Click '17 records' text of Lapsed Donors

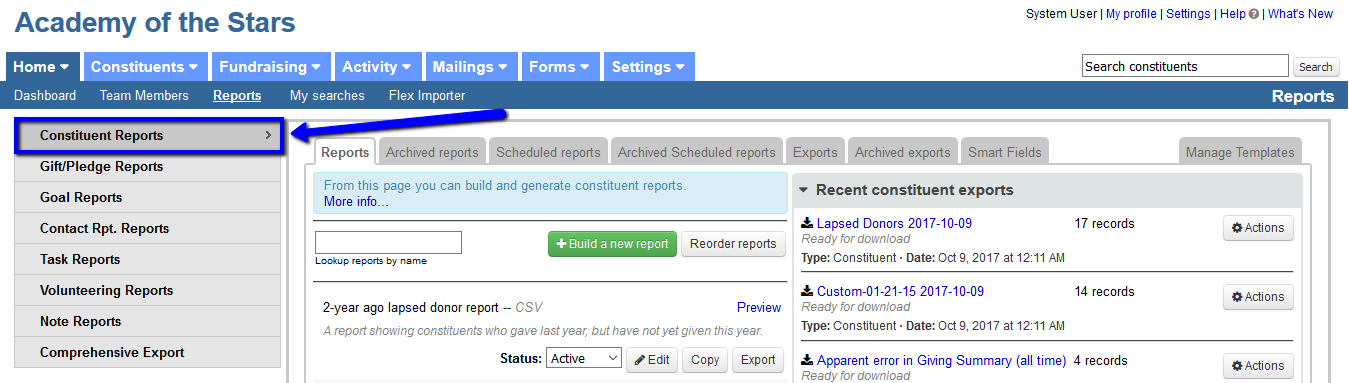pyautogui.click(x=1104, y=223)
